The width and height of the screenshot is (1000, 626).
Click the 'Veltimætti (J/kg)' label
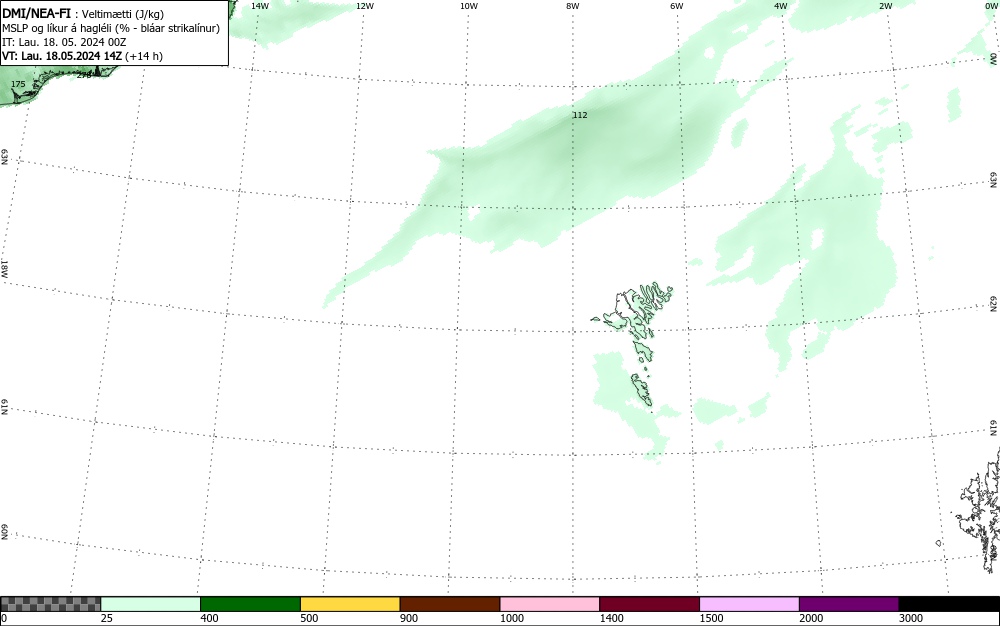(x=123, y=15)
